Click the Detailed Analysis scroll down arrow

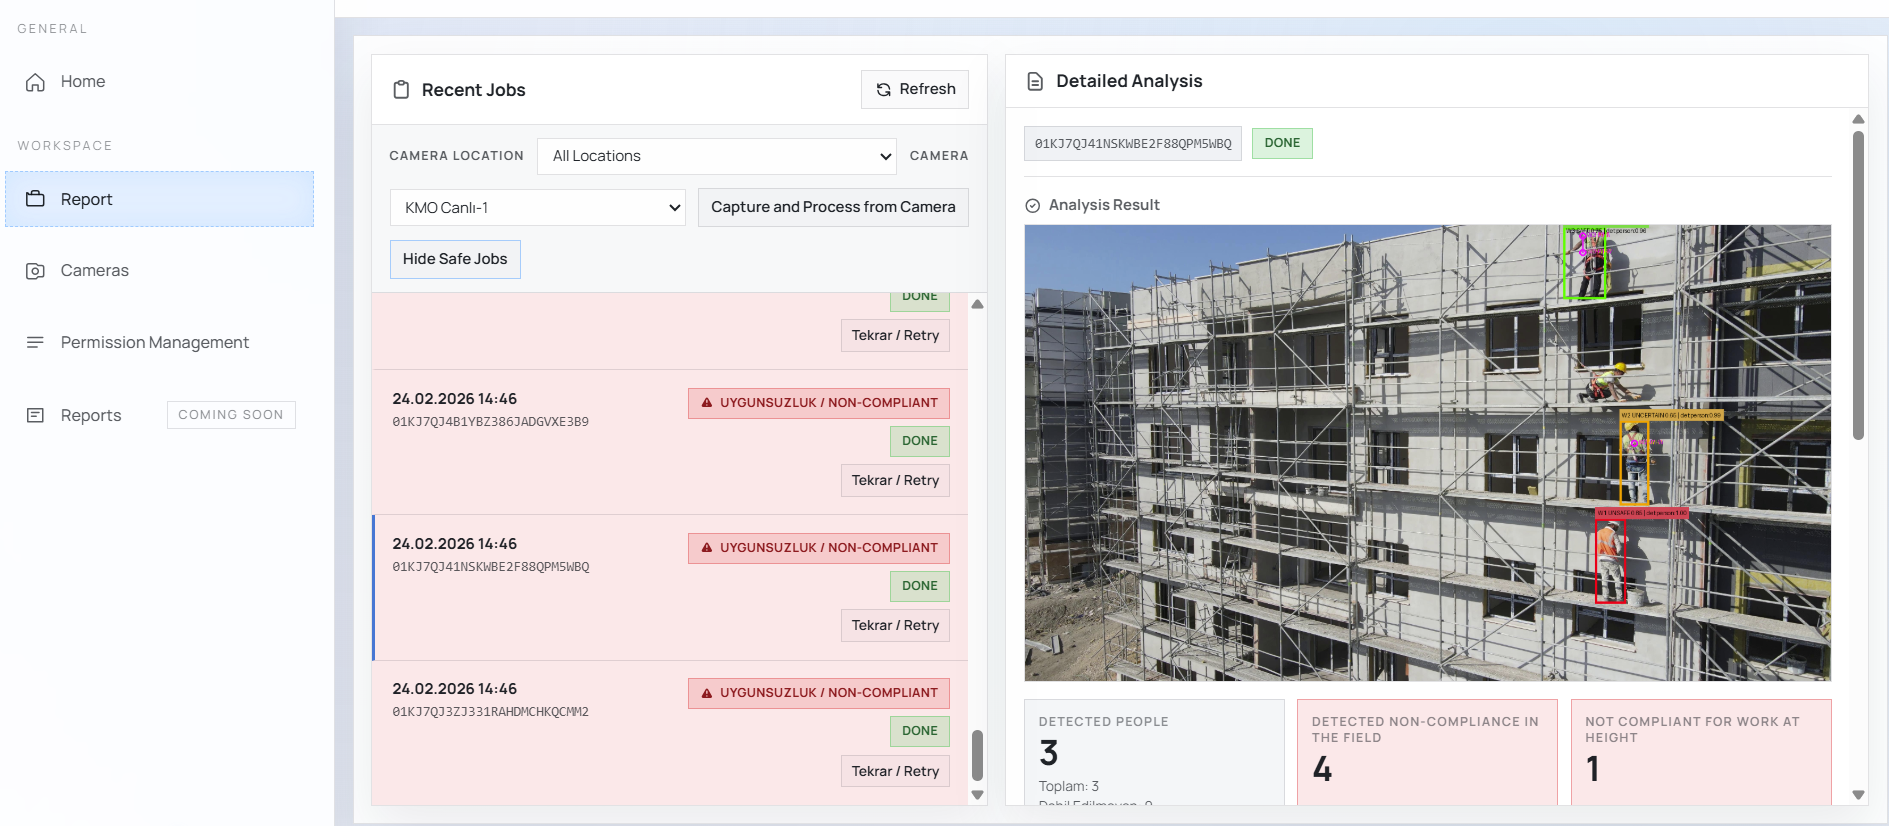pyautogui.click(x=1858, y=795)
